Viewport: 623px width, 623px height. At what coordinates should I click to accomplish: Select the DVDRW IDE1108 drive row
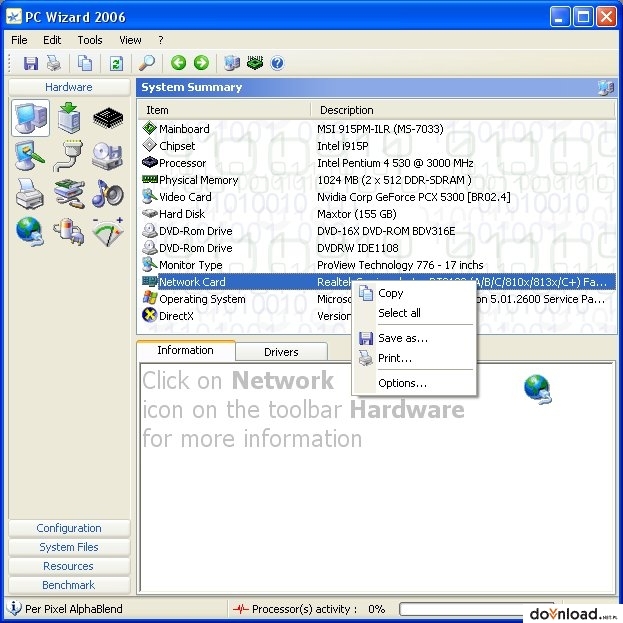click(x=377, y=248)
